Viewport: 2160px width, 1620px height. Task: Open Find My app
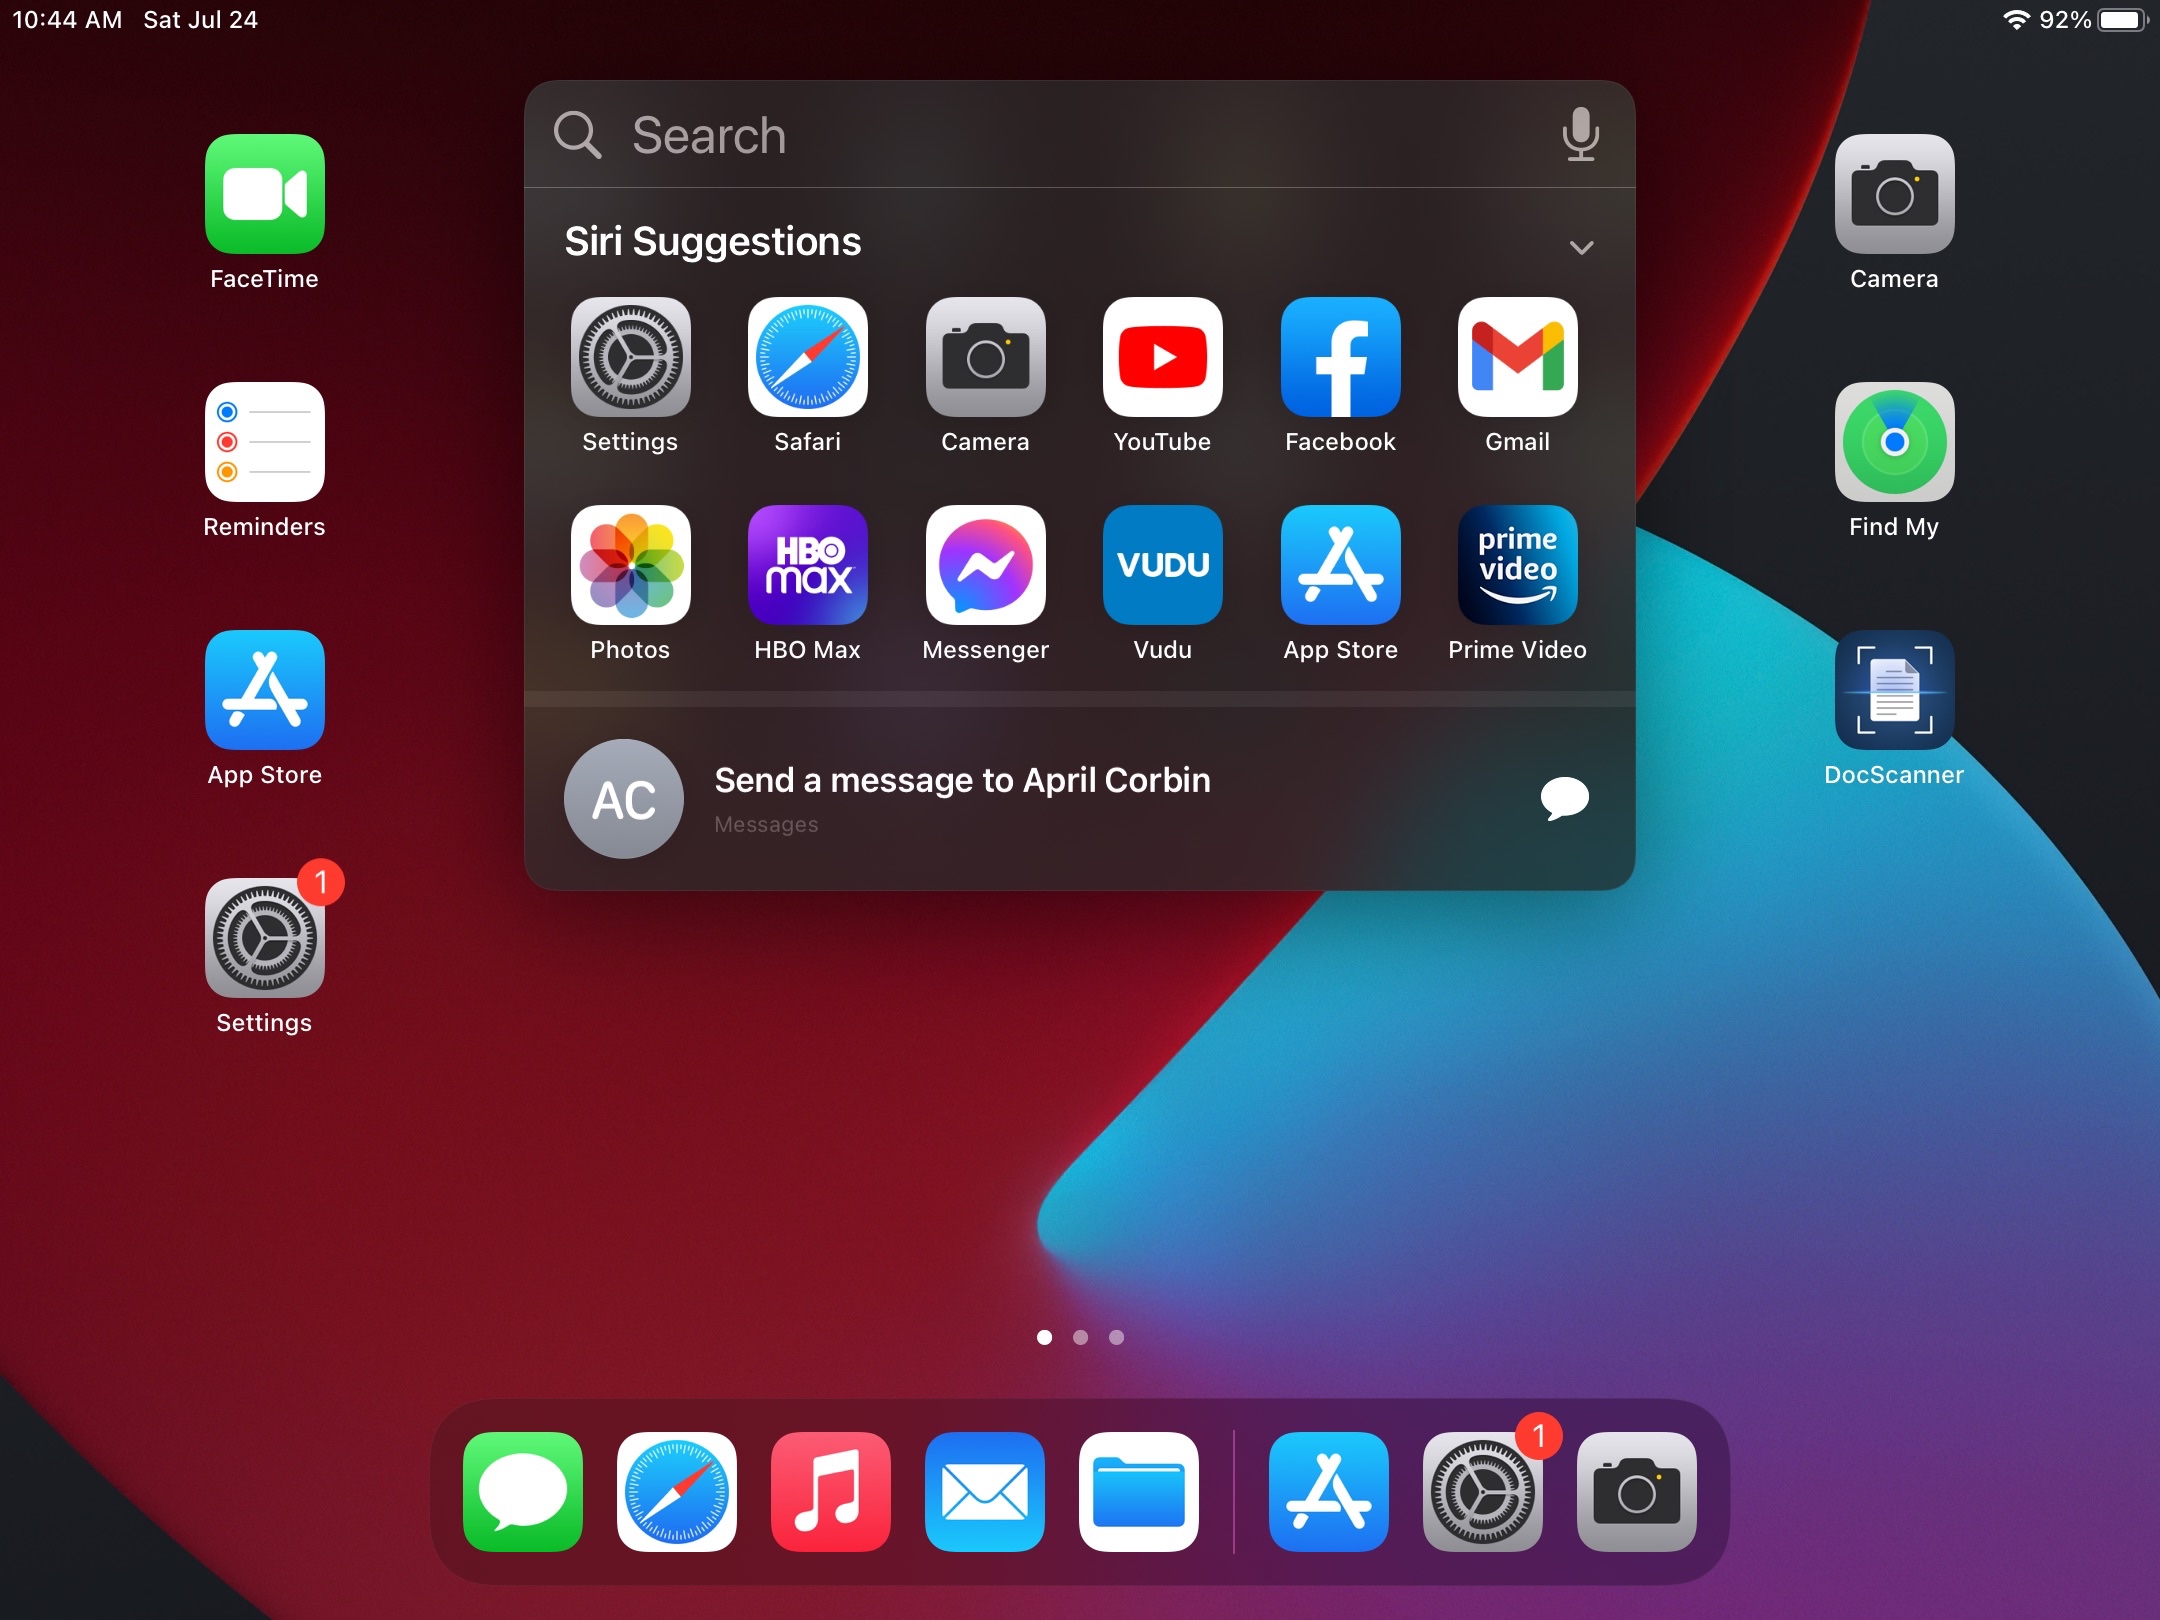pyautogui.click(x=1894, y=442)
